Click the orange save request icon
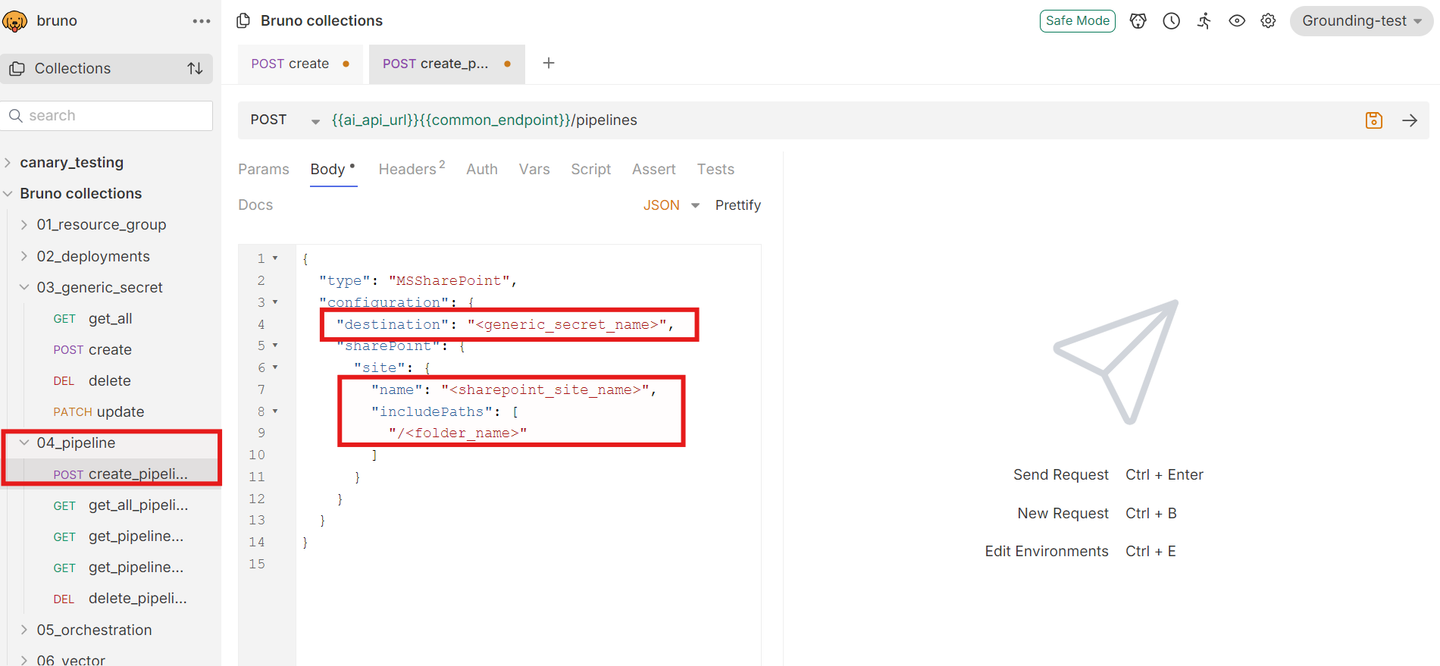Image resolution: width=1440 pixels, height=666 pixels. click(x=1374, y=120)
